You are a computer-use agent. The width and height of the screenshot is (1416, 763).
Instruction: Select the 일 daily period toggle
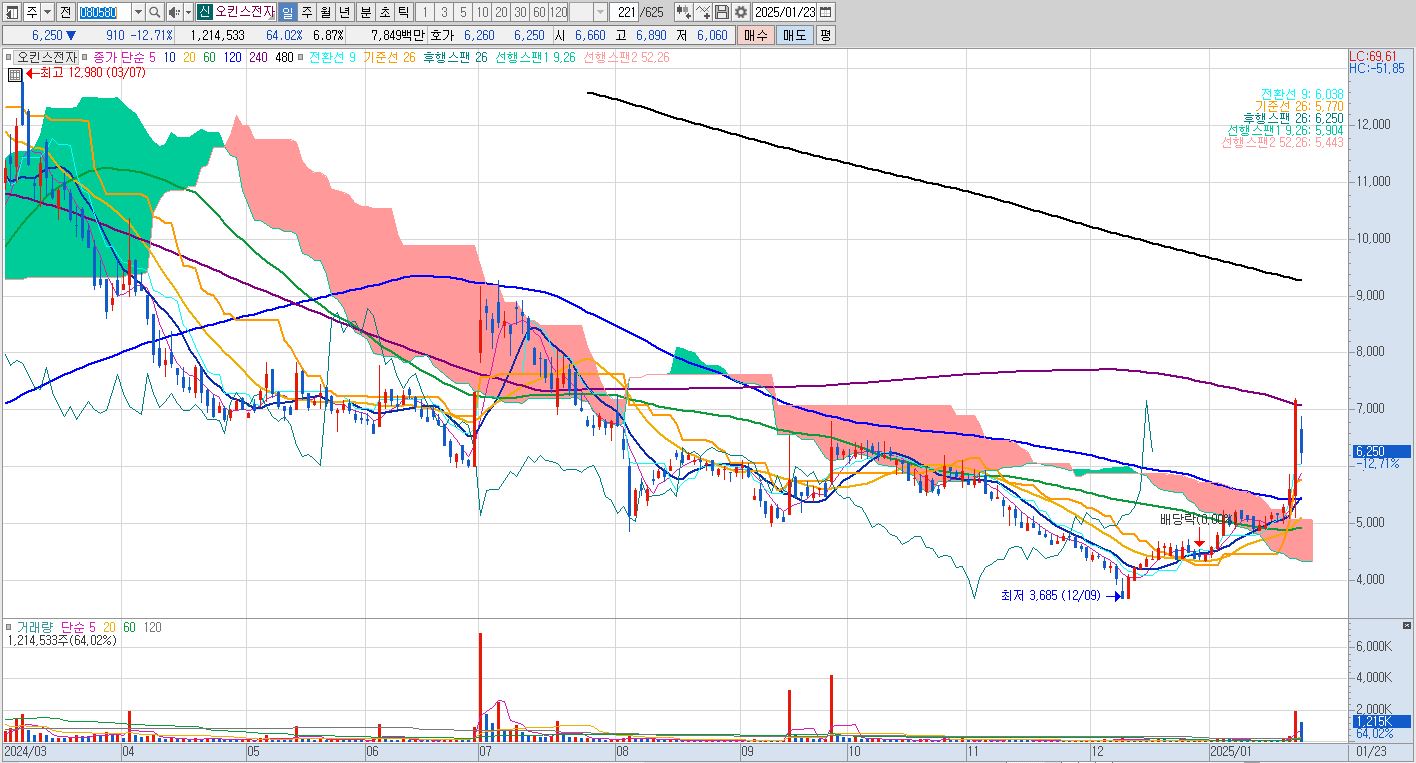287,12
